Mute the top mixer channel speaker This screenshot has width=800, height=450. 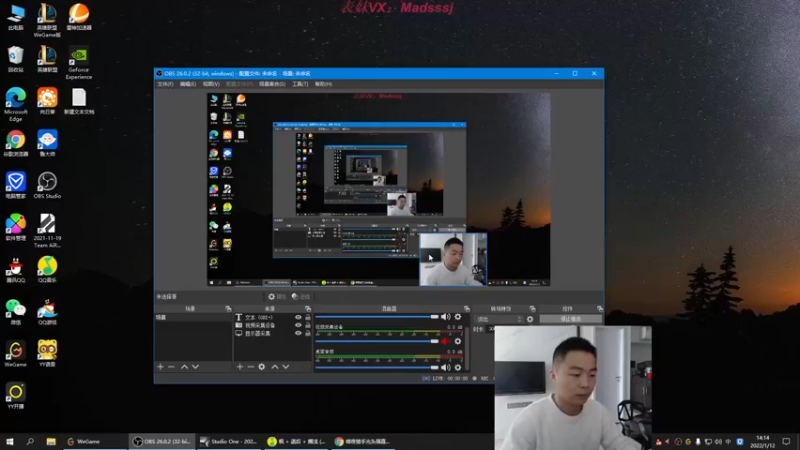coord(445,317)
